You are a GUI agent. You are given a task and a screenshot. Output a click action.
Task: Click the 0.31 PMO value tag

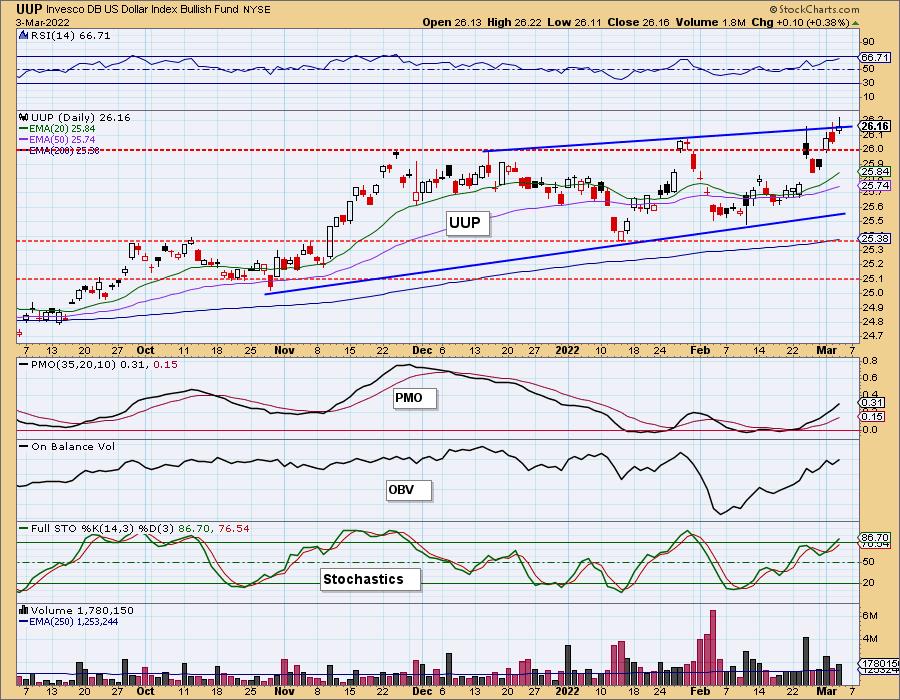coord(870,403)
